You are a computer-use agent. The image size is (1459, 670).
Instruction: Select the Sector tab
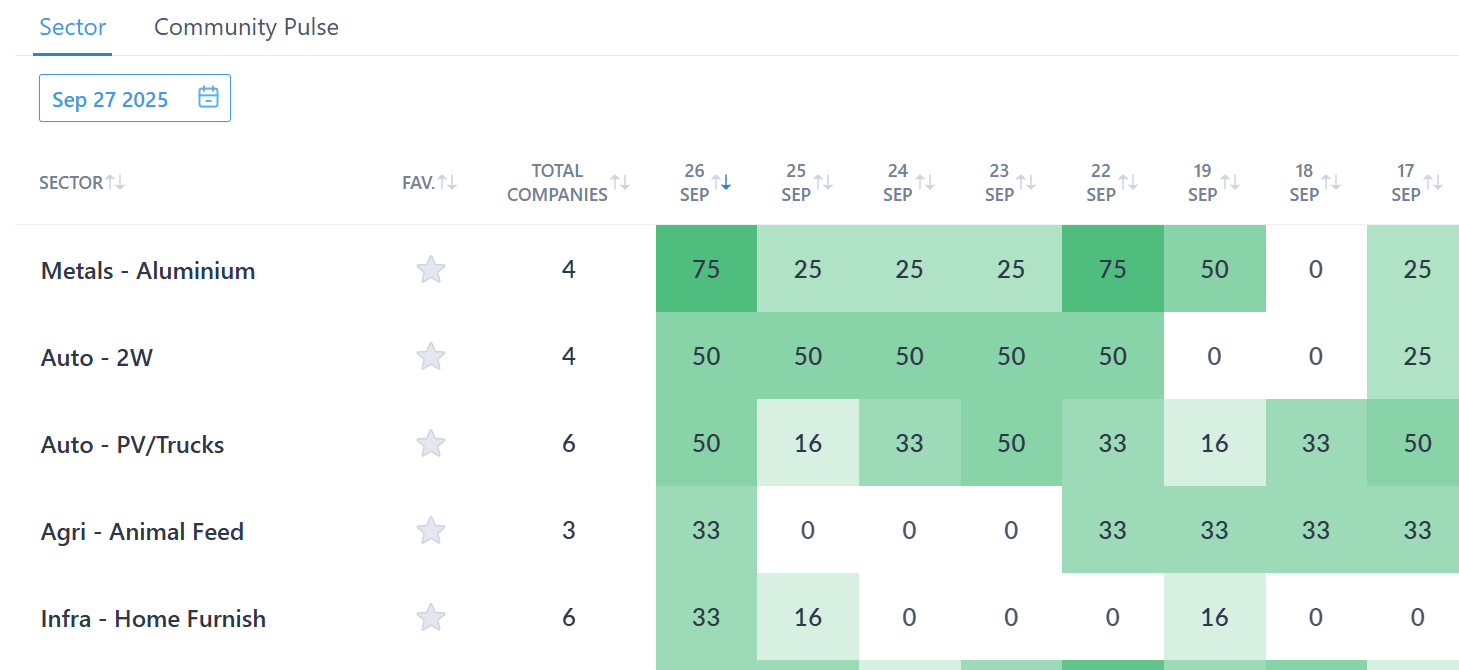[x=73, y=27]
